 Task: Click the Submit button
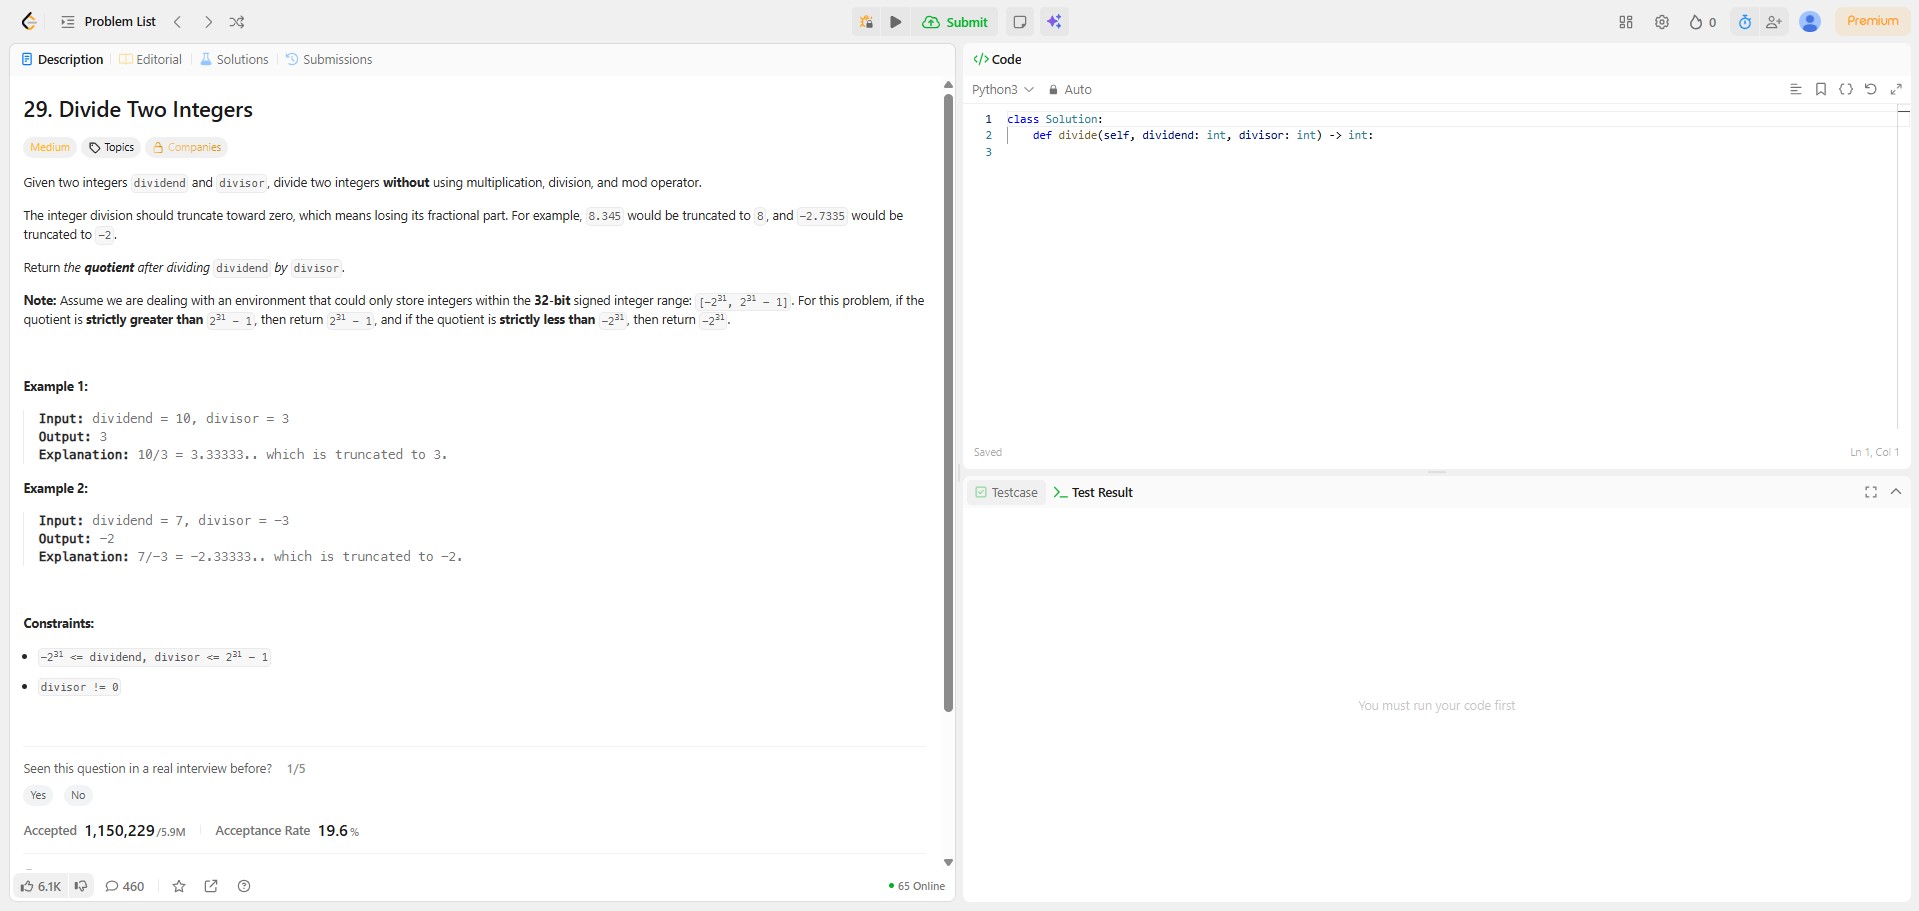coord(955,22)
